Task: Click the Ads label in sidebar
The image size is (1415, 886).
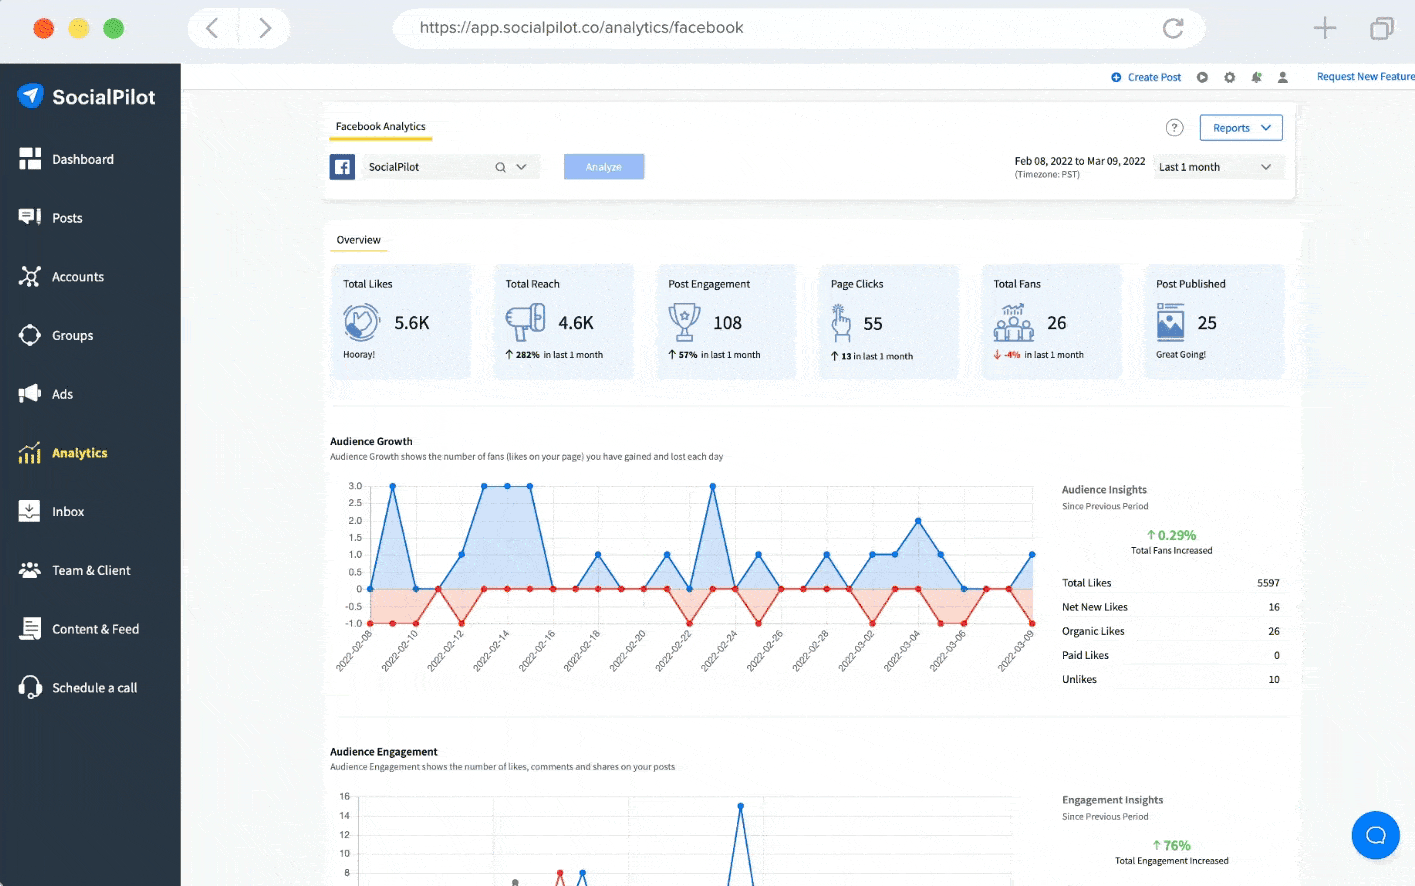Action: click(x=62, y=394)
